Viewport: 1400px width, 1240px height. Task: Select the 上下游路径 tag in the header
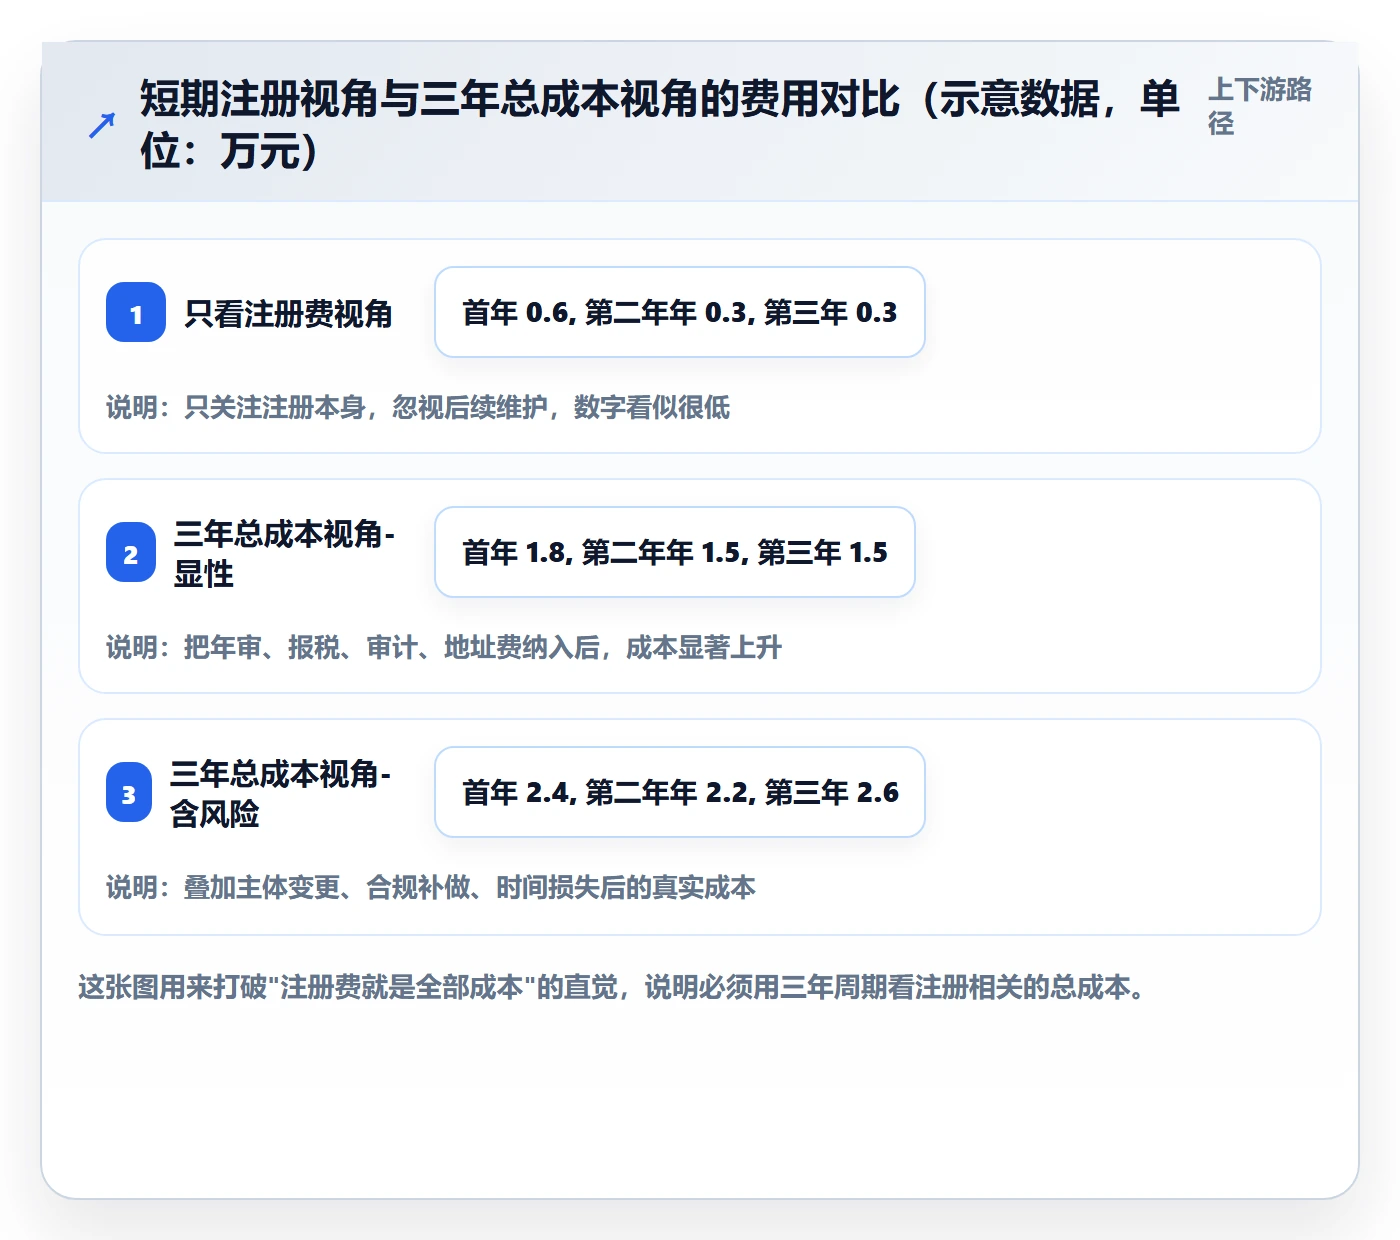coord(1260,106)
